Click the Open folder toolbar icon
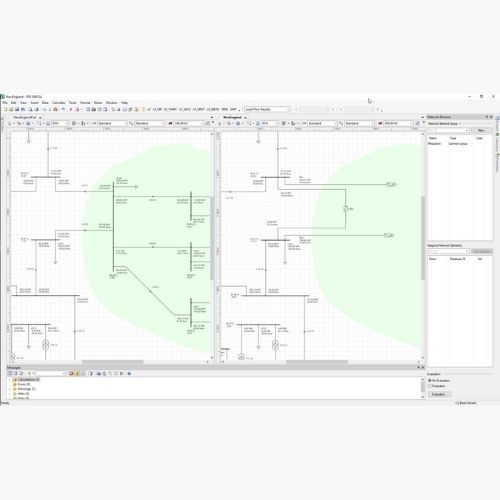The width and height of the screenshot is (500, 500). point(11,109)
